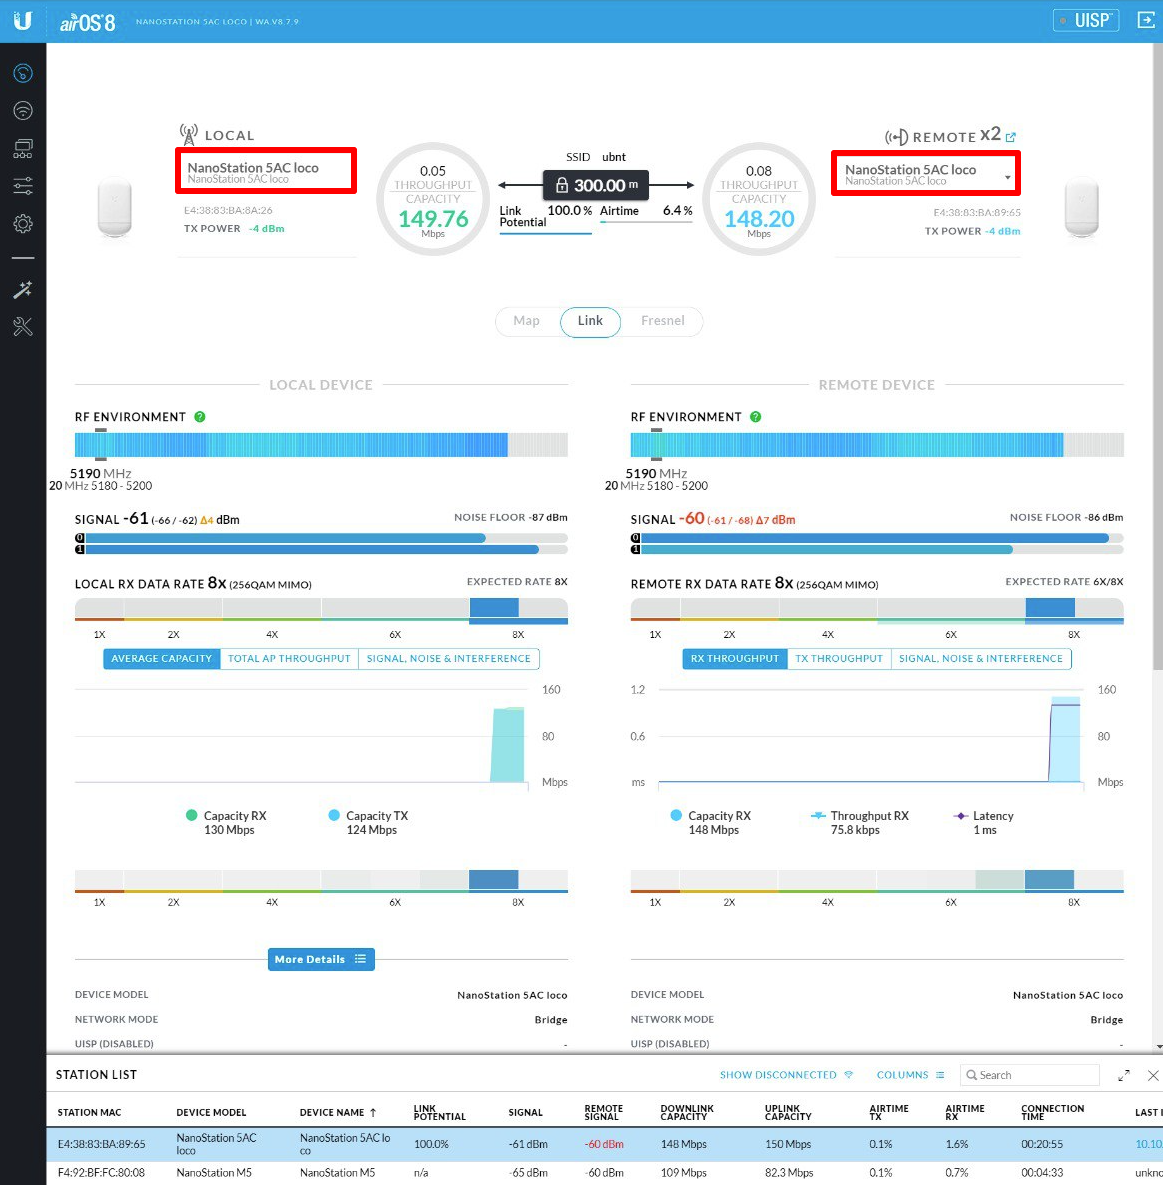Select the Link view tab
Image resolution: width=1163 pixels, height=1185 pixels.
point(590,321)
